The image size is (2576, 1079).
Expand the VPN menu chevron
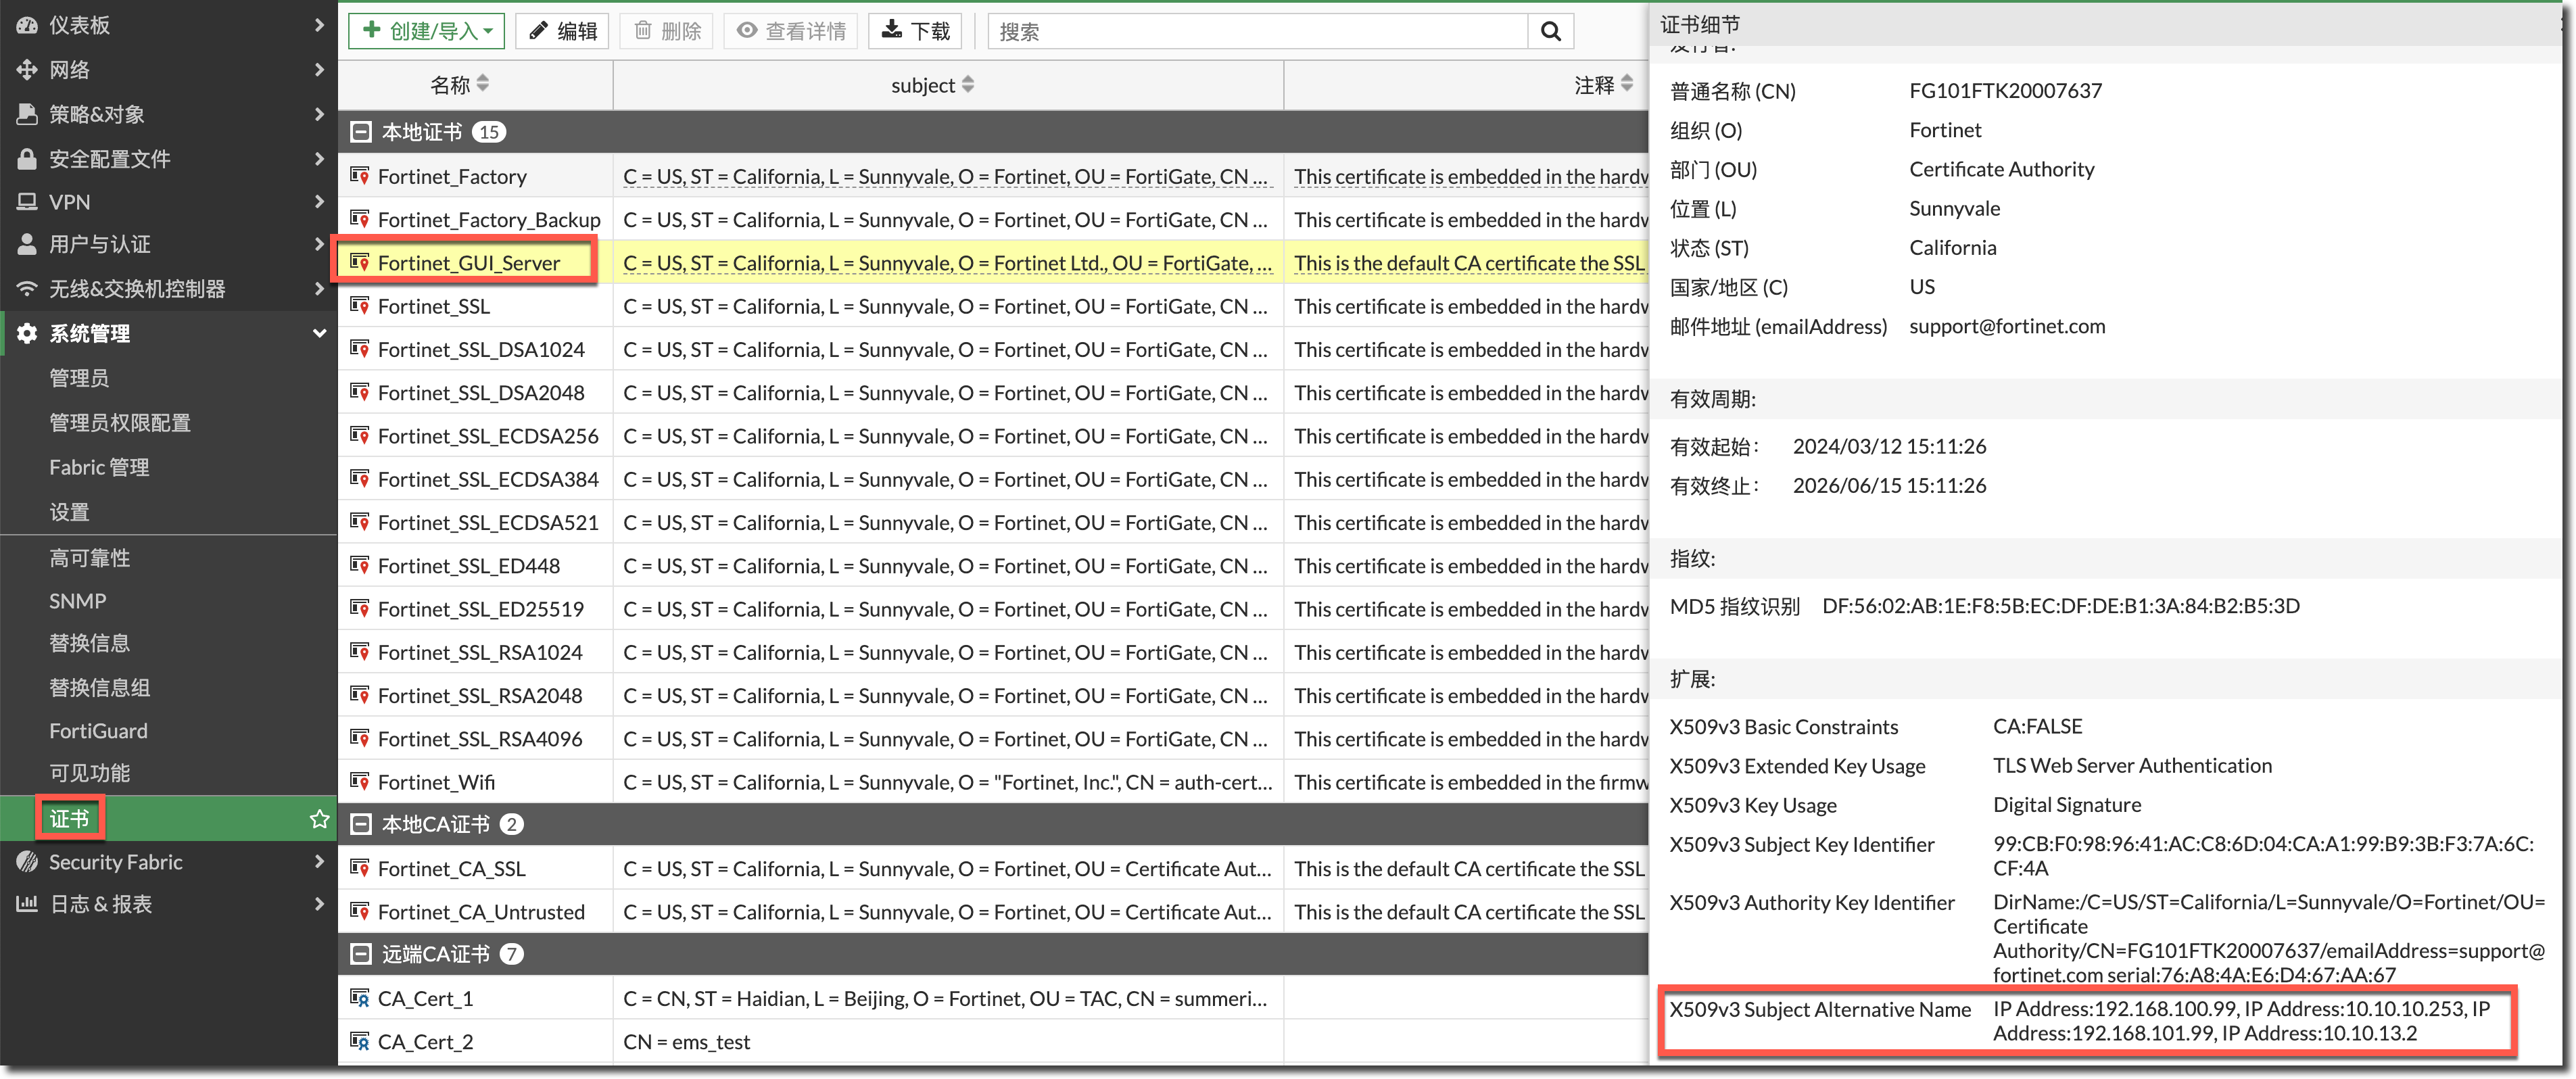click(x=319, y=202)
